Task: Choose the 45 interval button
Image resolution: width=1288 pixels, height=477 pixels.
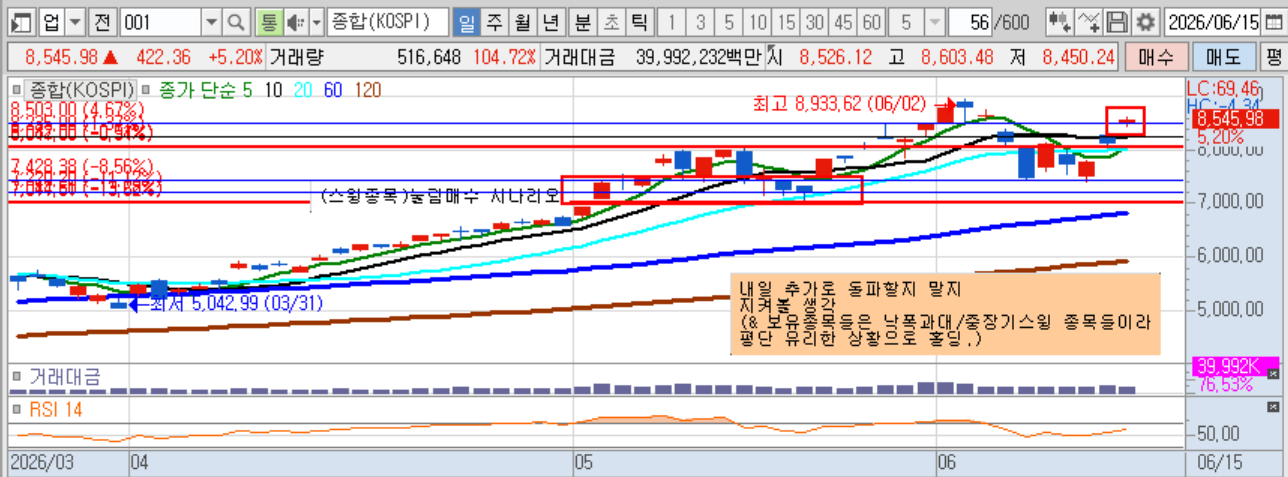Action: (x=843, y=21)
